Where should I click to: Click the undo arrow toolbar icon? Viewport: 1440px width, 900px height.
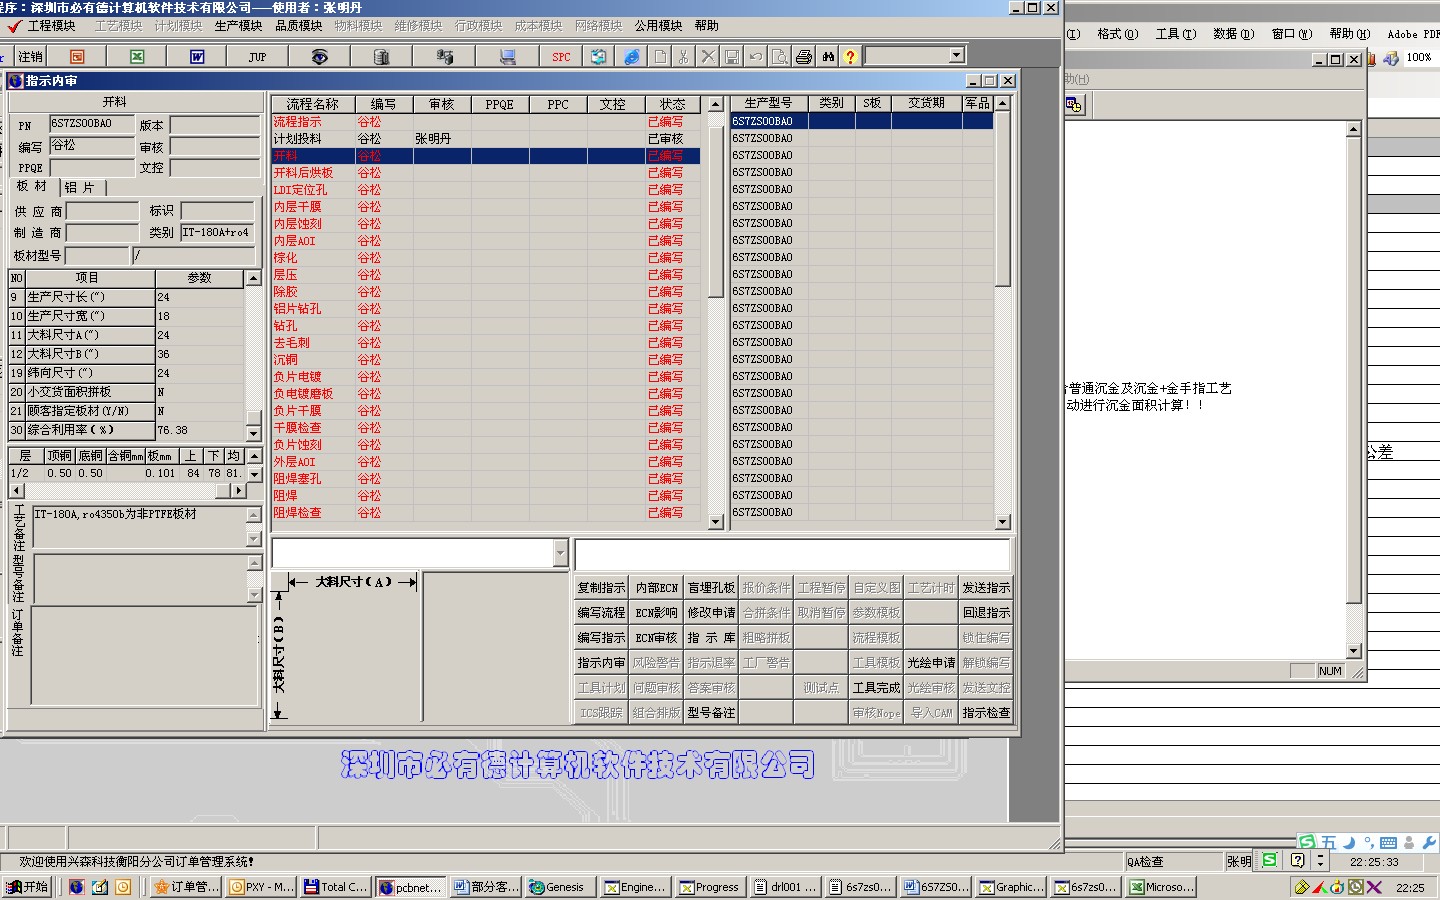pos(756,57)
